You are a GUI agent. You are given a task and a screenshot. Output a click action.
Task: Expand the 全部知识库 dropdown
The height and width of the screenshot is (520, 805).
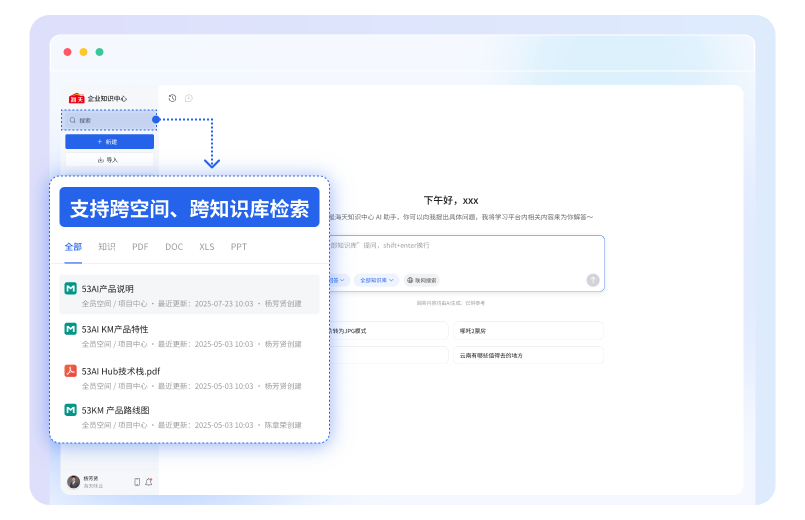(x=376, y=280)
